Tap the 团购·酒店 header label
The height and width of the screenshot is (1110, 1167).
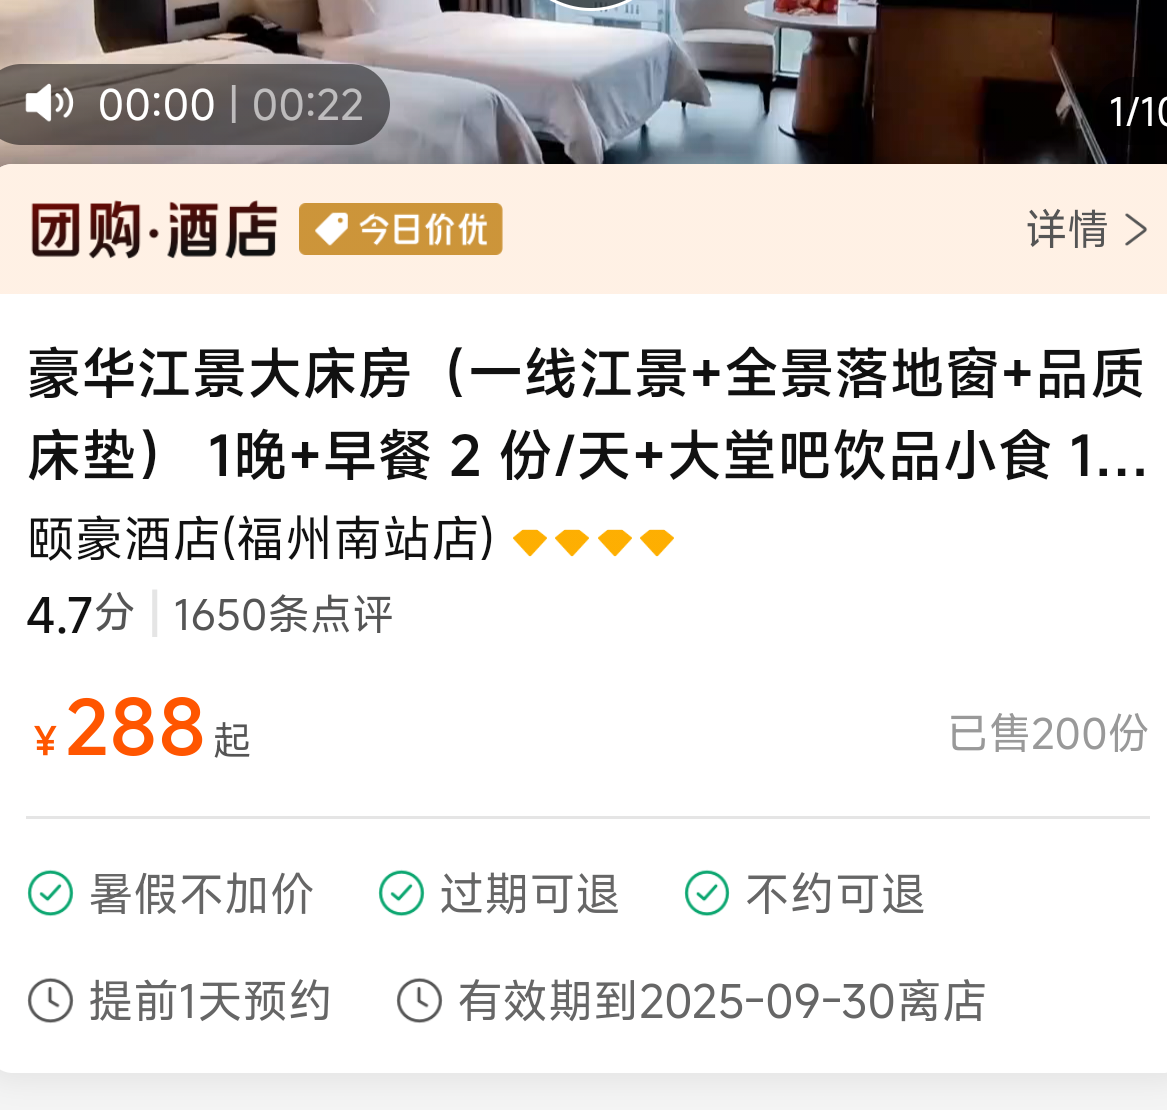[154, 230]
